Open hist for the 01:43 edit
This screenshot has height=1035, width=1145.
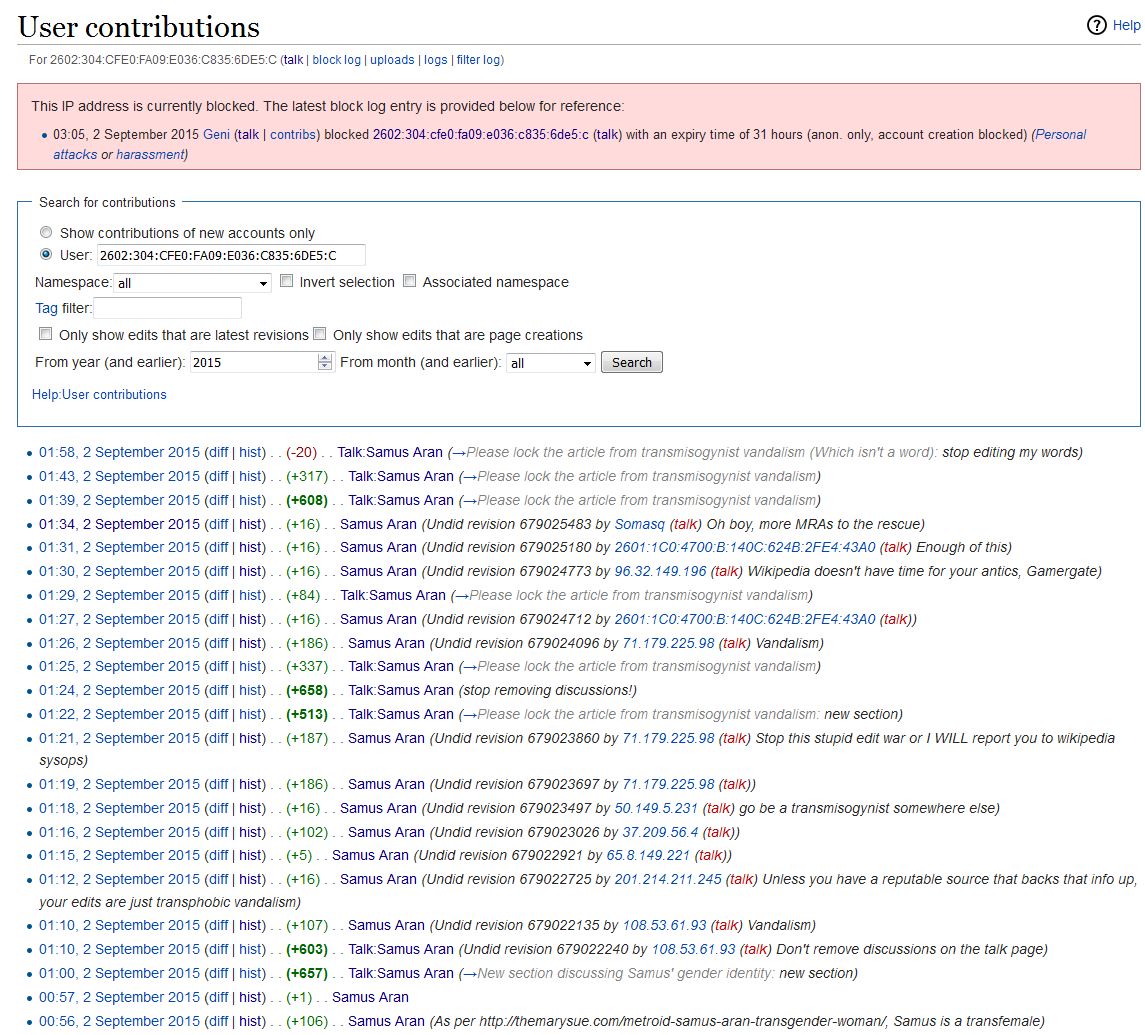pos(250,476)
